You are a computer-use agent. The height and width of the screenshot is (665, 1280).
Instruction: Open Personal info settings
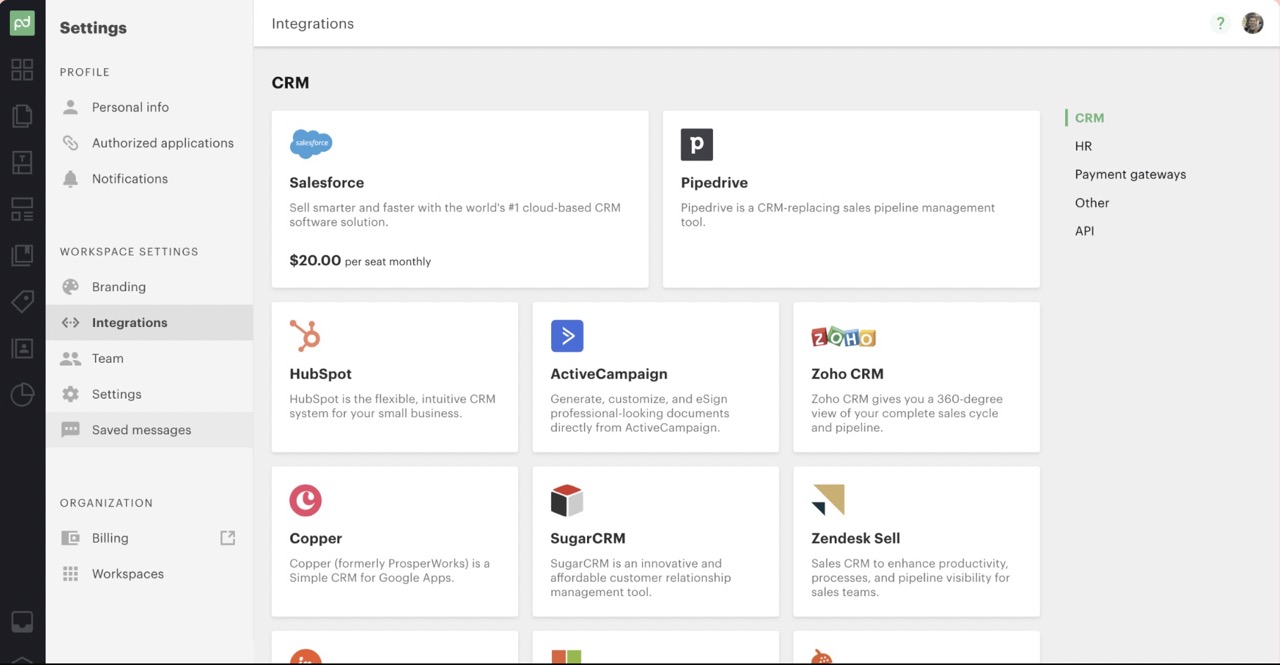pyautogui.click(x=149, y=107)
